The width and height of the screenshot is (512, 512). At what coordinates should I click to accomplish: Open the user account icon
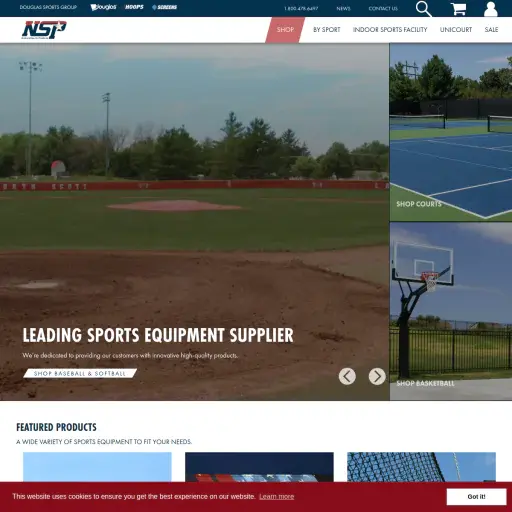click(x=490, y=9)
